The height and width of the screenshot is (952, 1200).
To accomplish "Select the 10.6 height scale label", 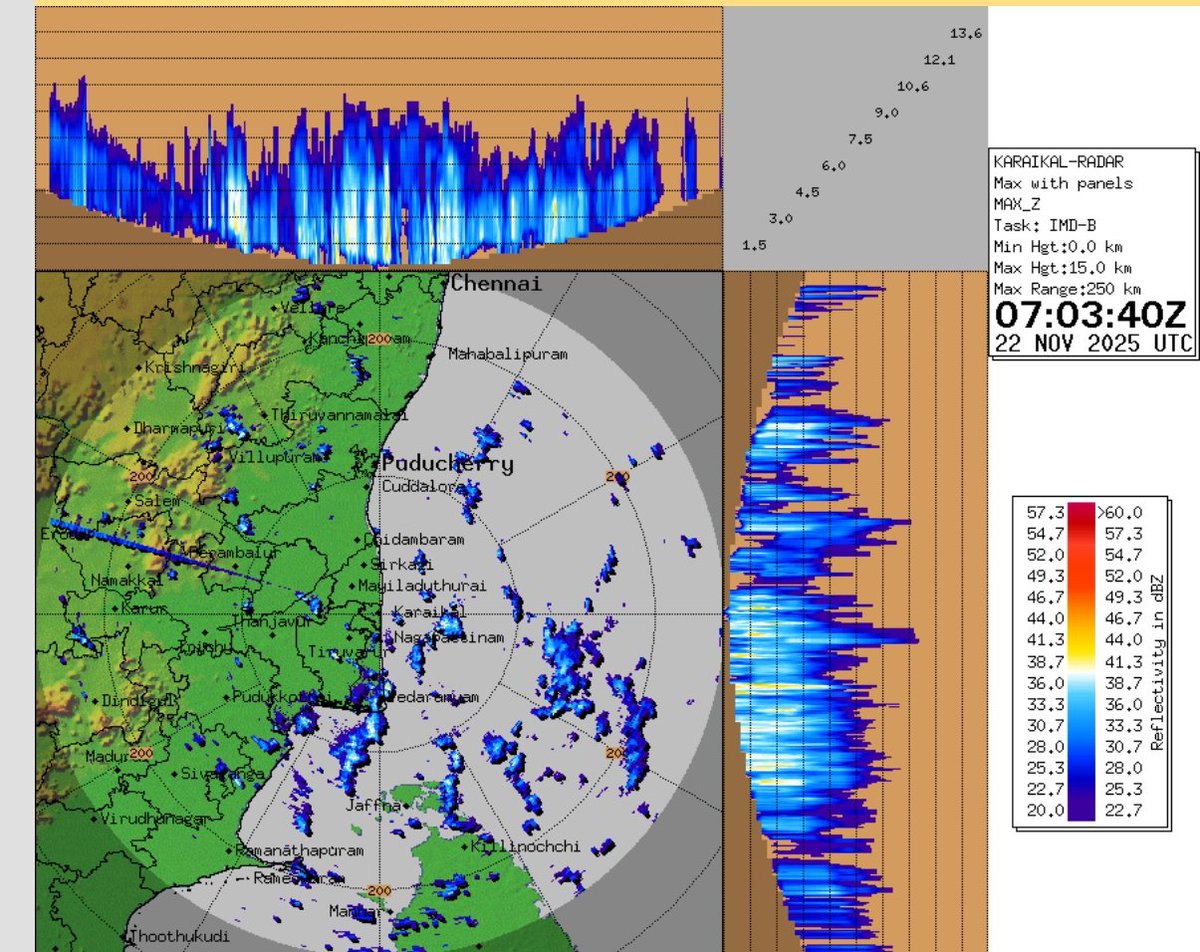I will pyautogui.click(x=913, y=86).
